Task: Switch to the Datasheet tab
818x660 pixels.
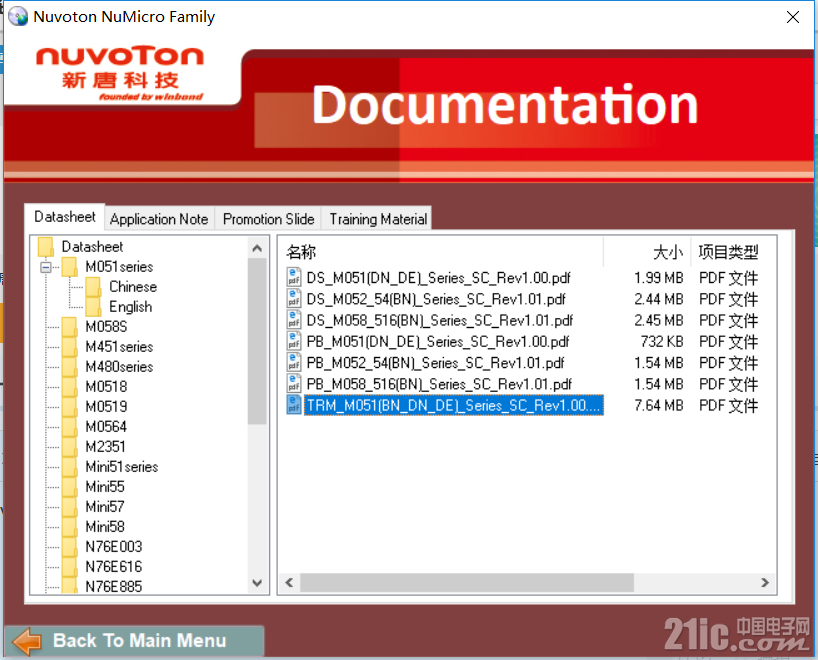Action: pos(65,217)
